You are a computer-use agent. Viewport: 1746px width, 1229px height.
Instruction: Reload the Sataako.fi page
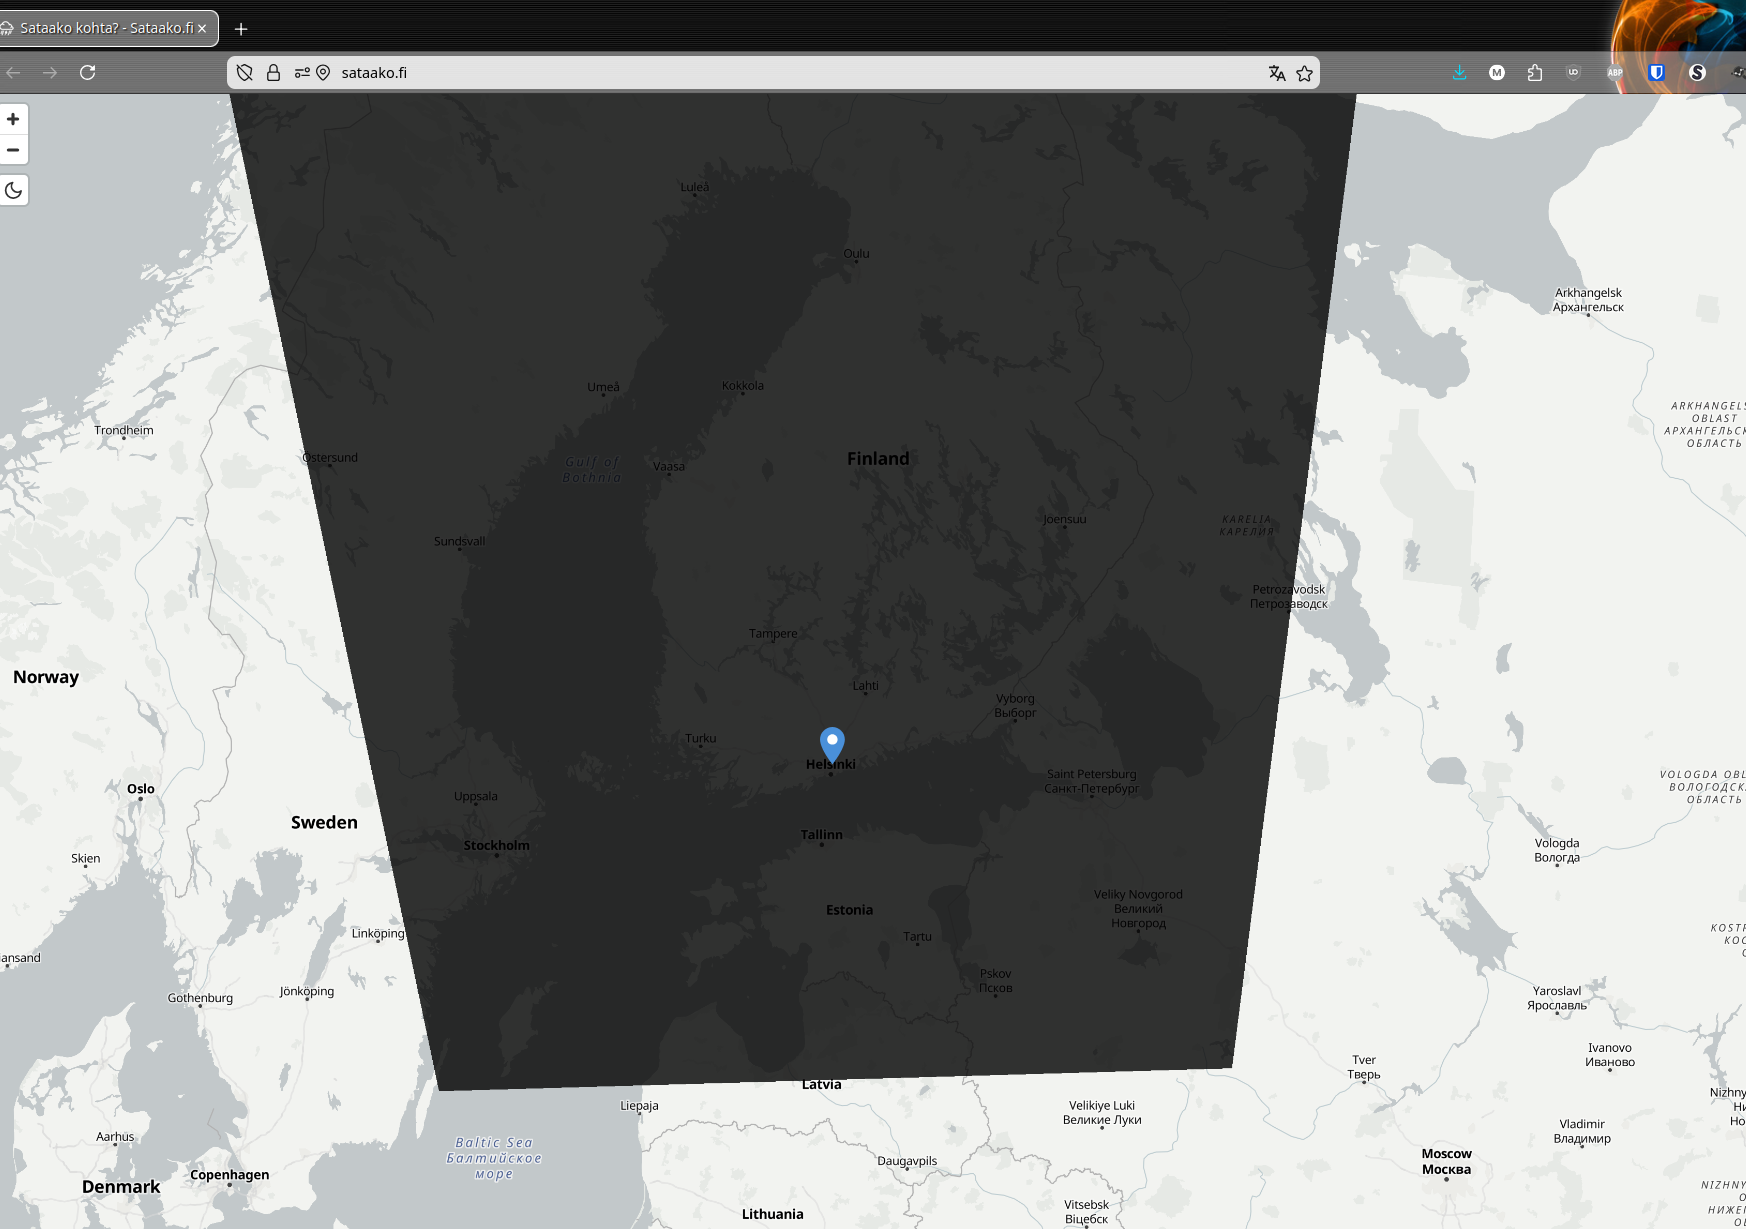(x=88, y=72)
